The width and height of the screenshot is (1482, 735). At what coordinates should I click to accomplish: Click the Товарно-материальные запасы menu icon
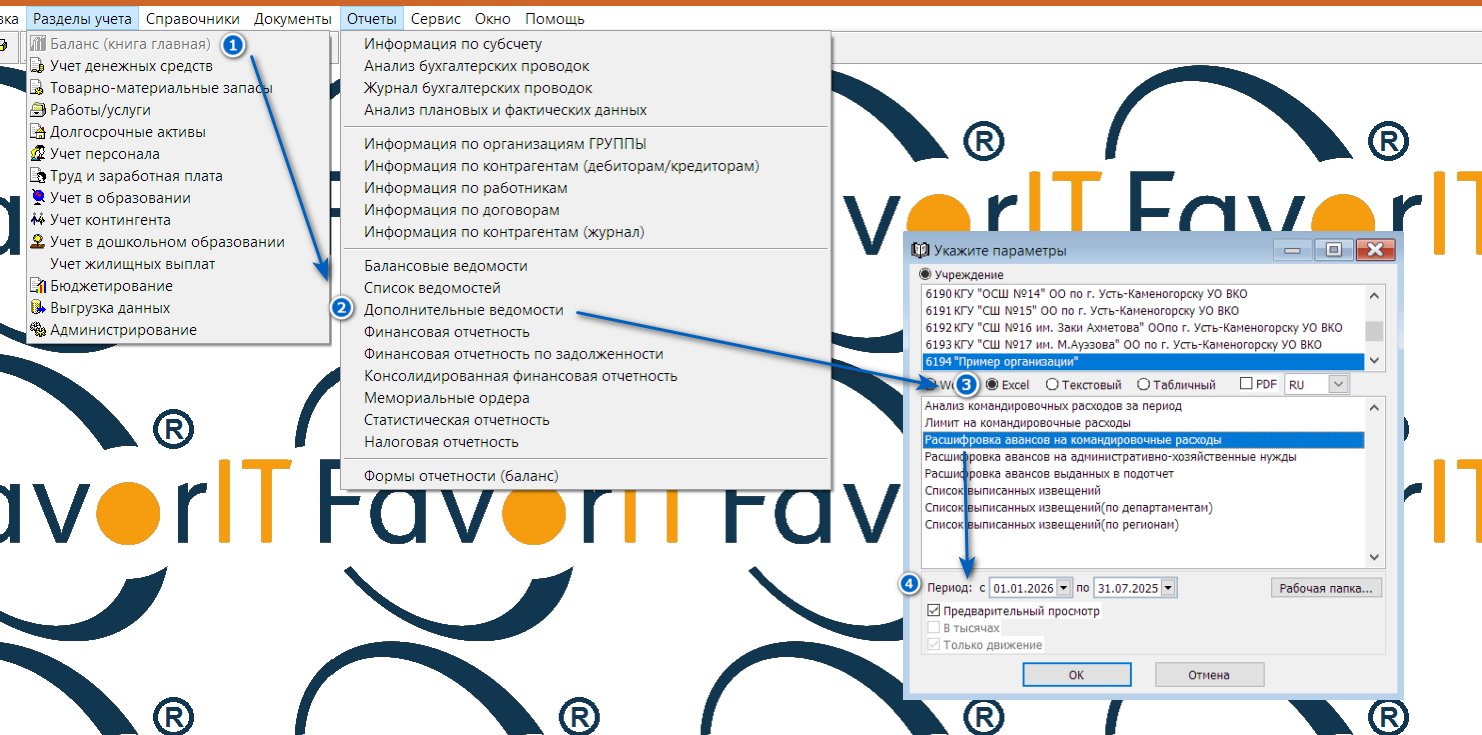point(39,88)
